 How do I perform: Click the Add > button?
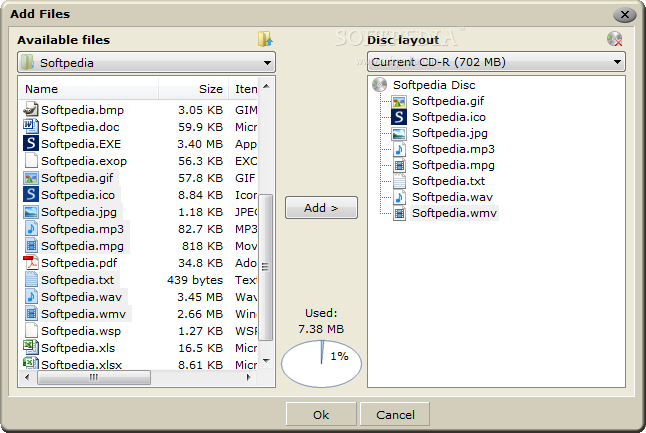321,208
